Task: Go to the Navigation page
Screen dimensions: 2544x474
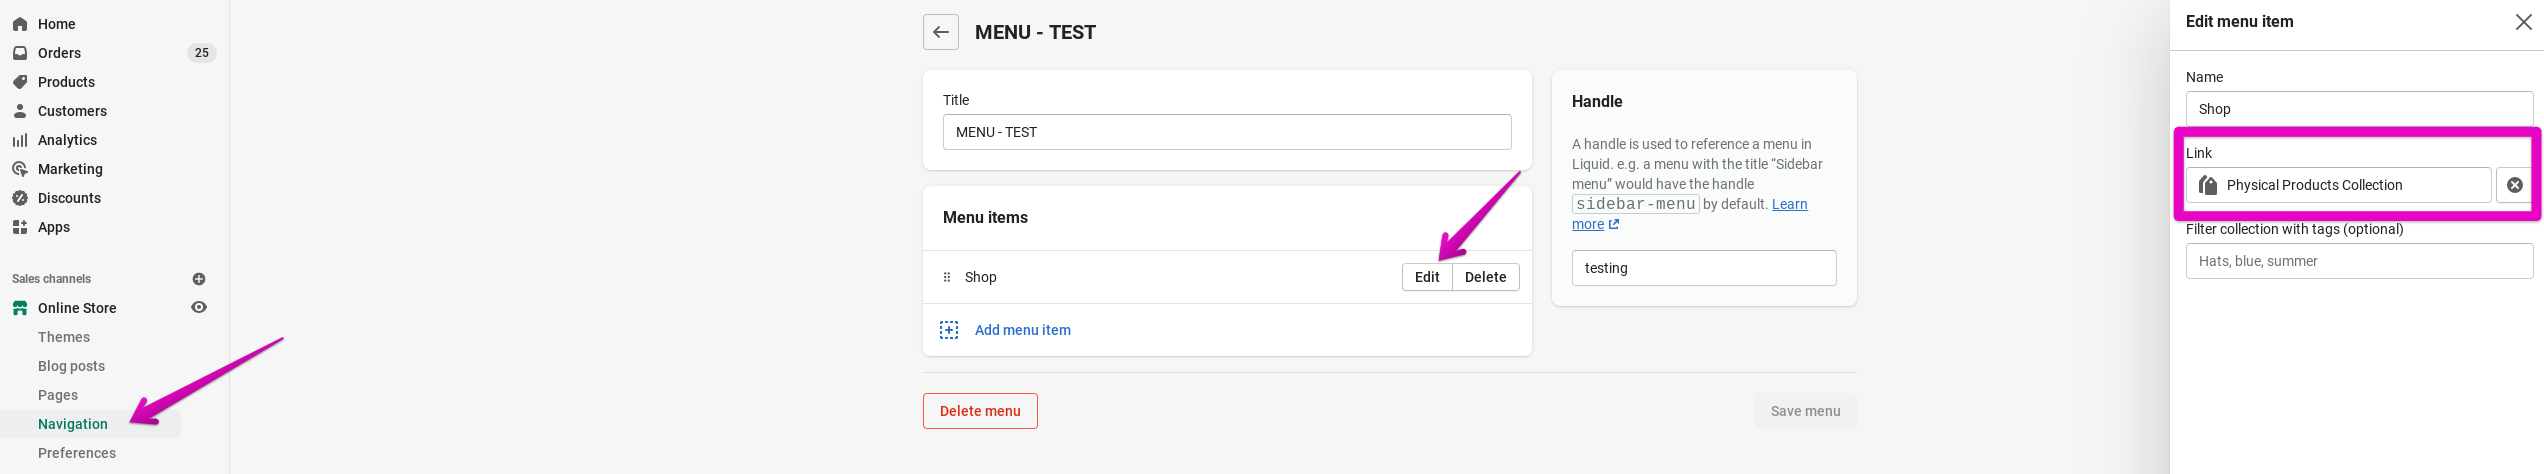Action: (72, 424)
